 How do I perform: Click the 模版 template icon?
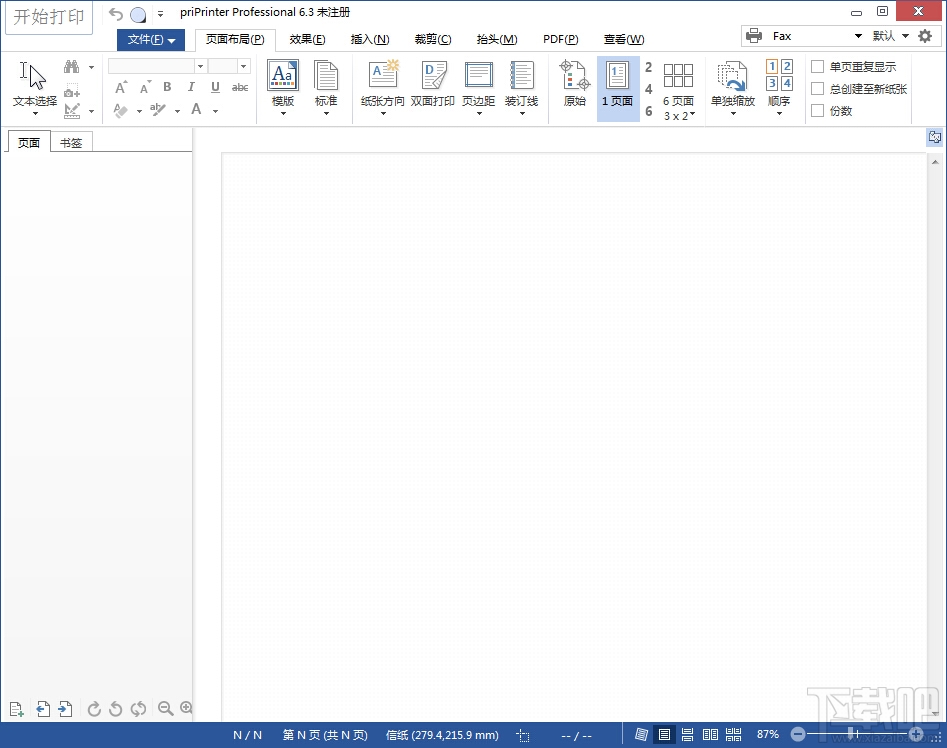[283, 76]
